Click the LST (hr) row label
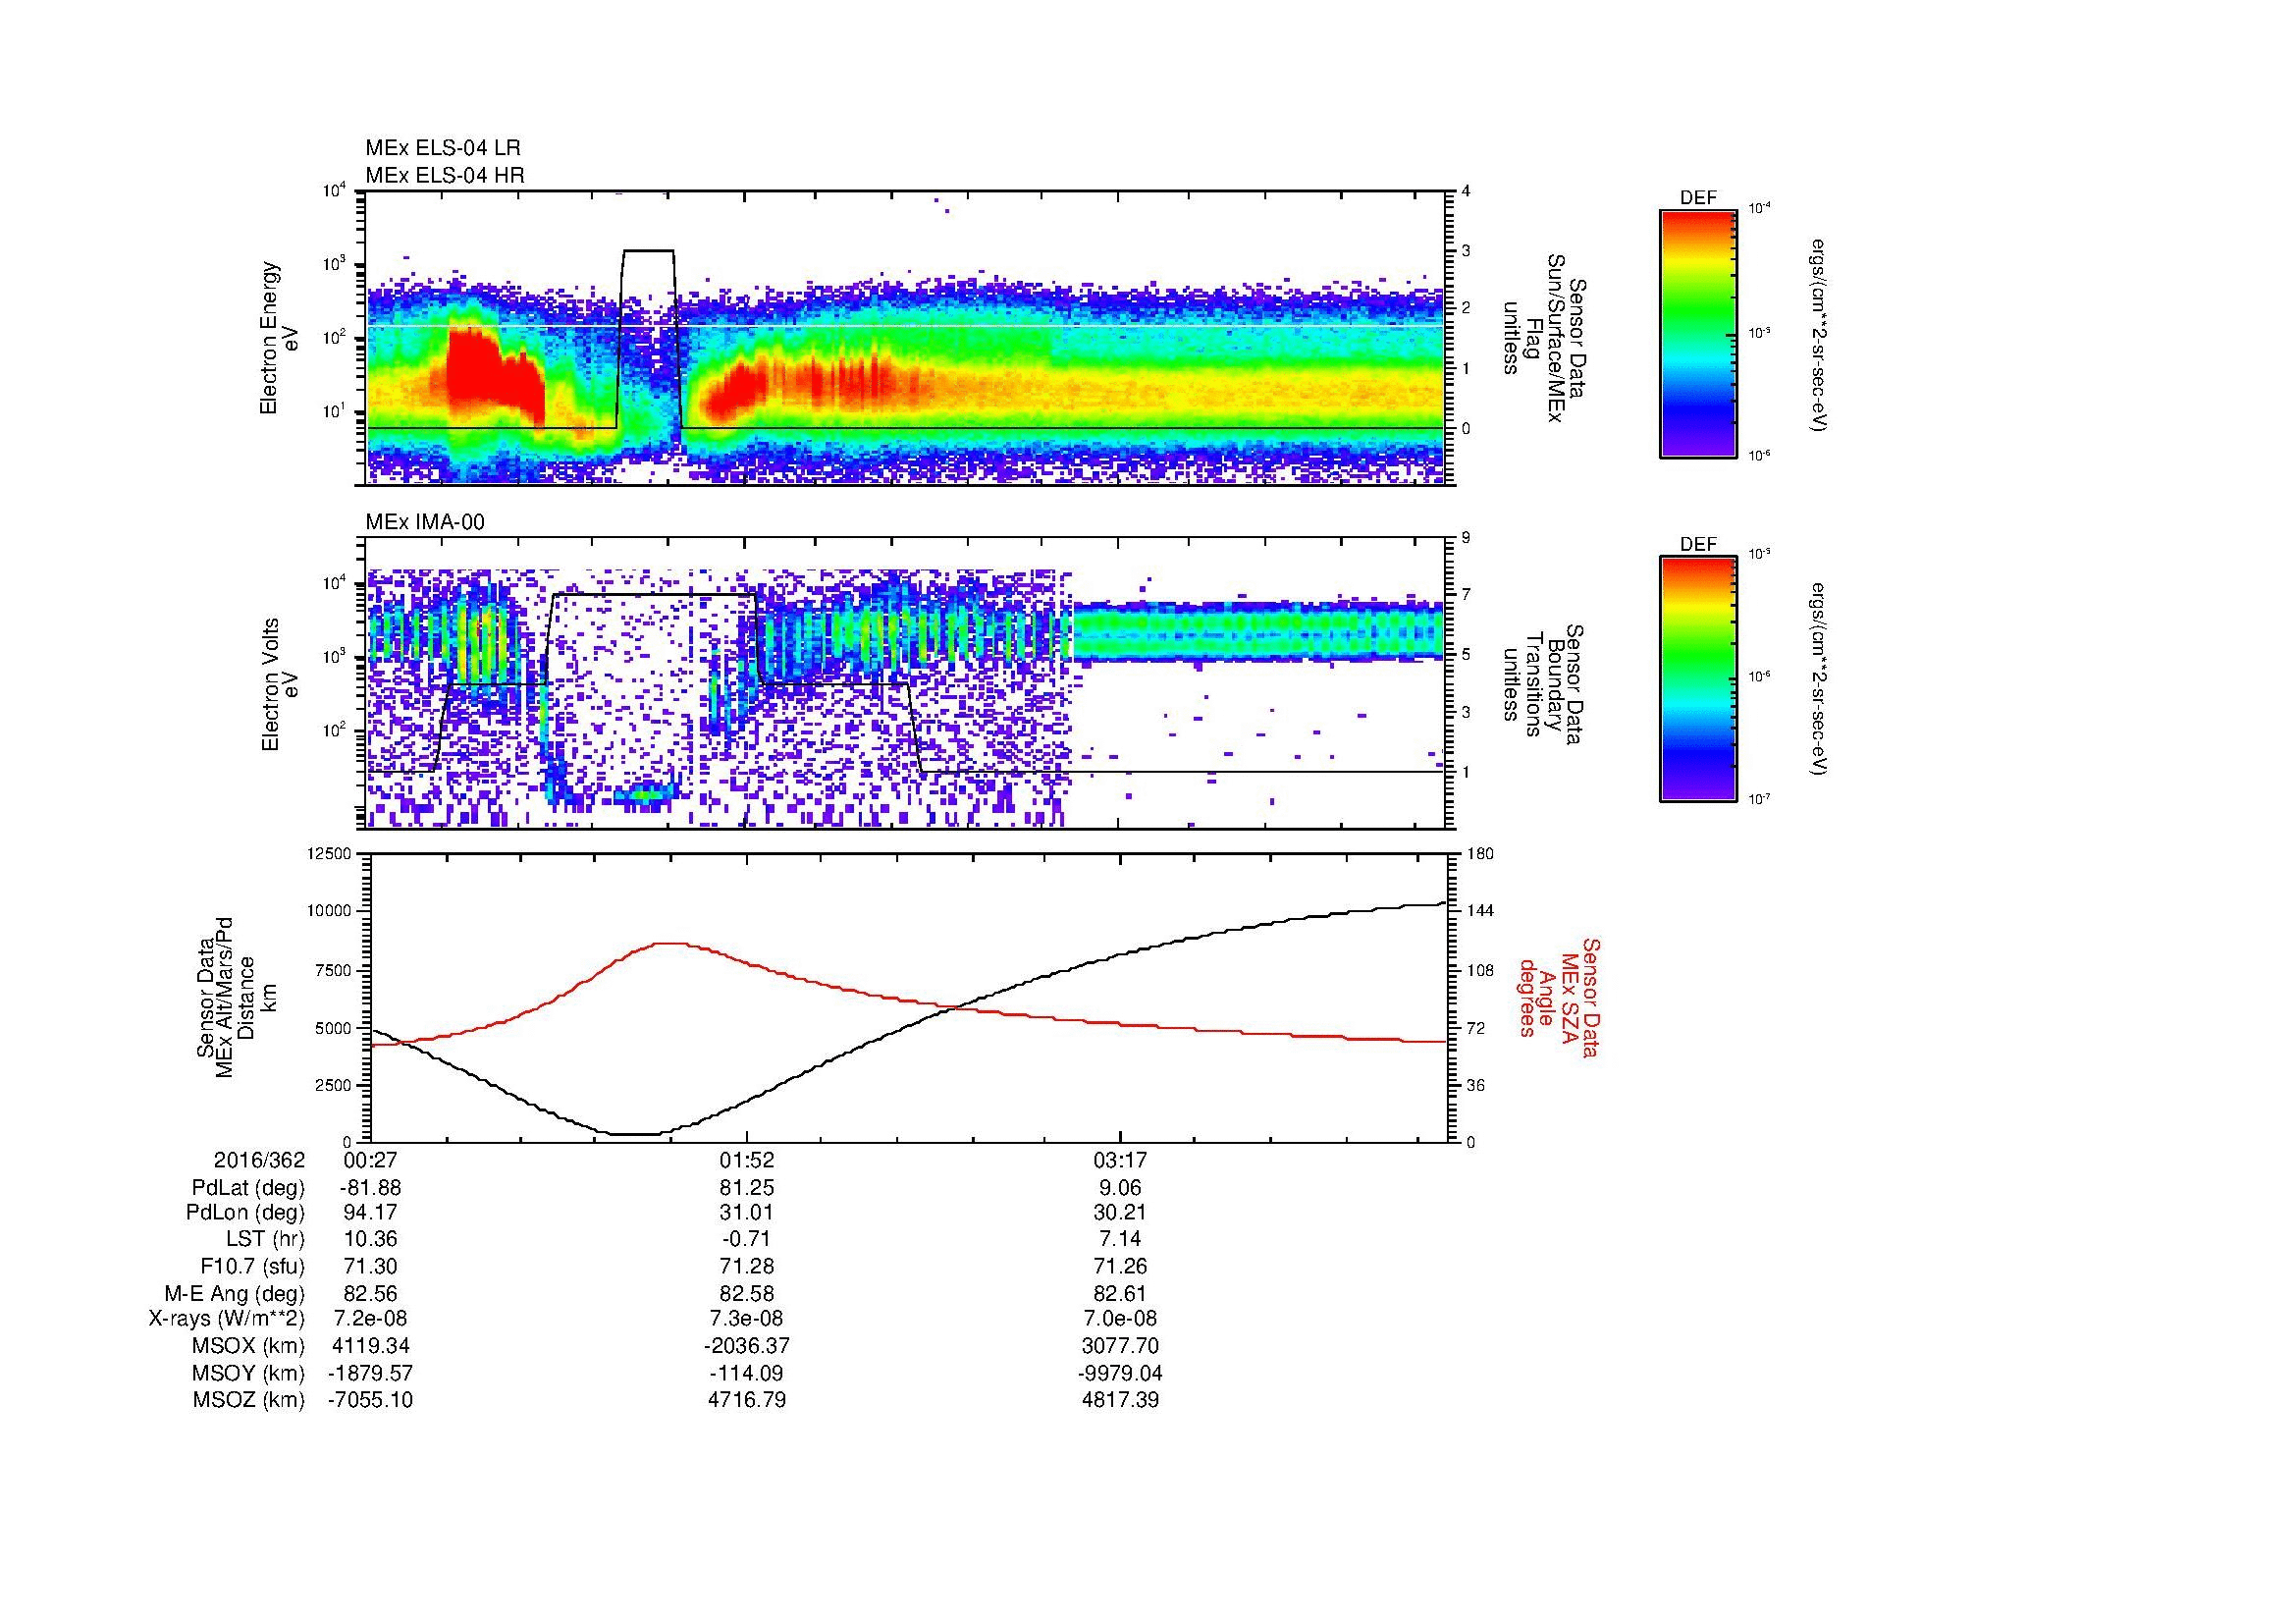 pos(265,1239)
